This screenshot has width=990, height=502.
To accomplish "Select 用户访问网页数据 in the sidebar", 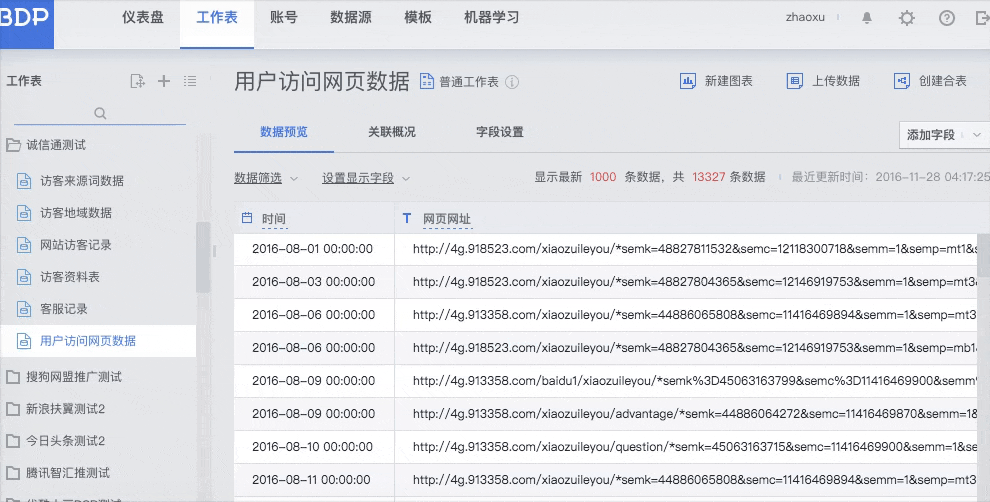I will (98, 341).
